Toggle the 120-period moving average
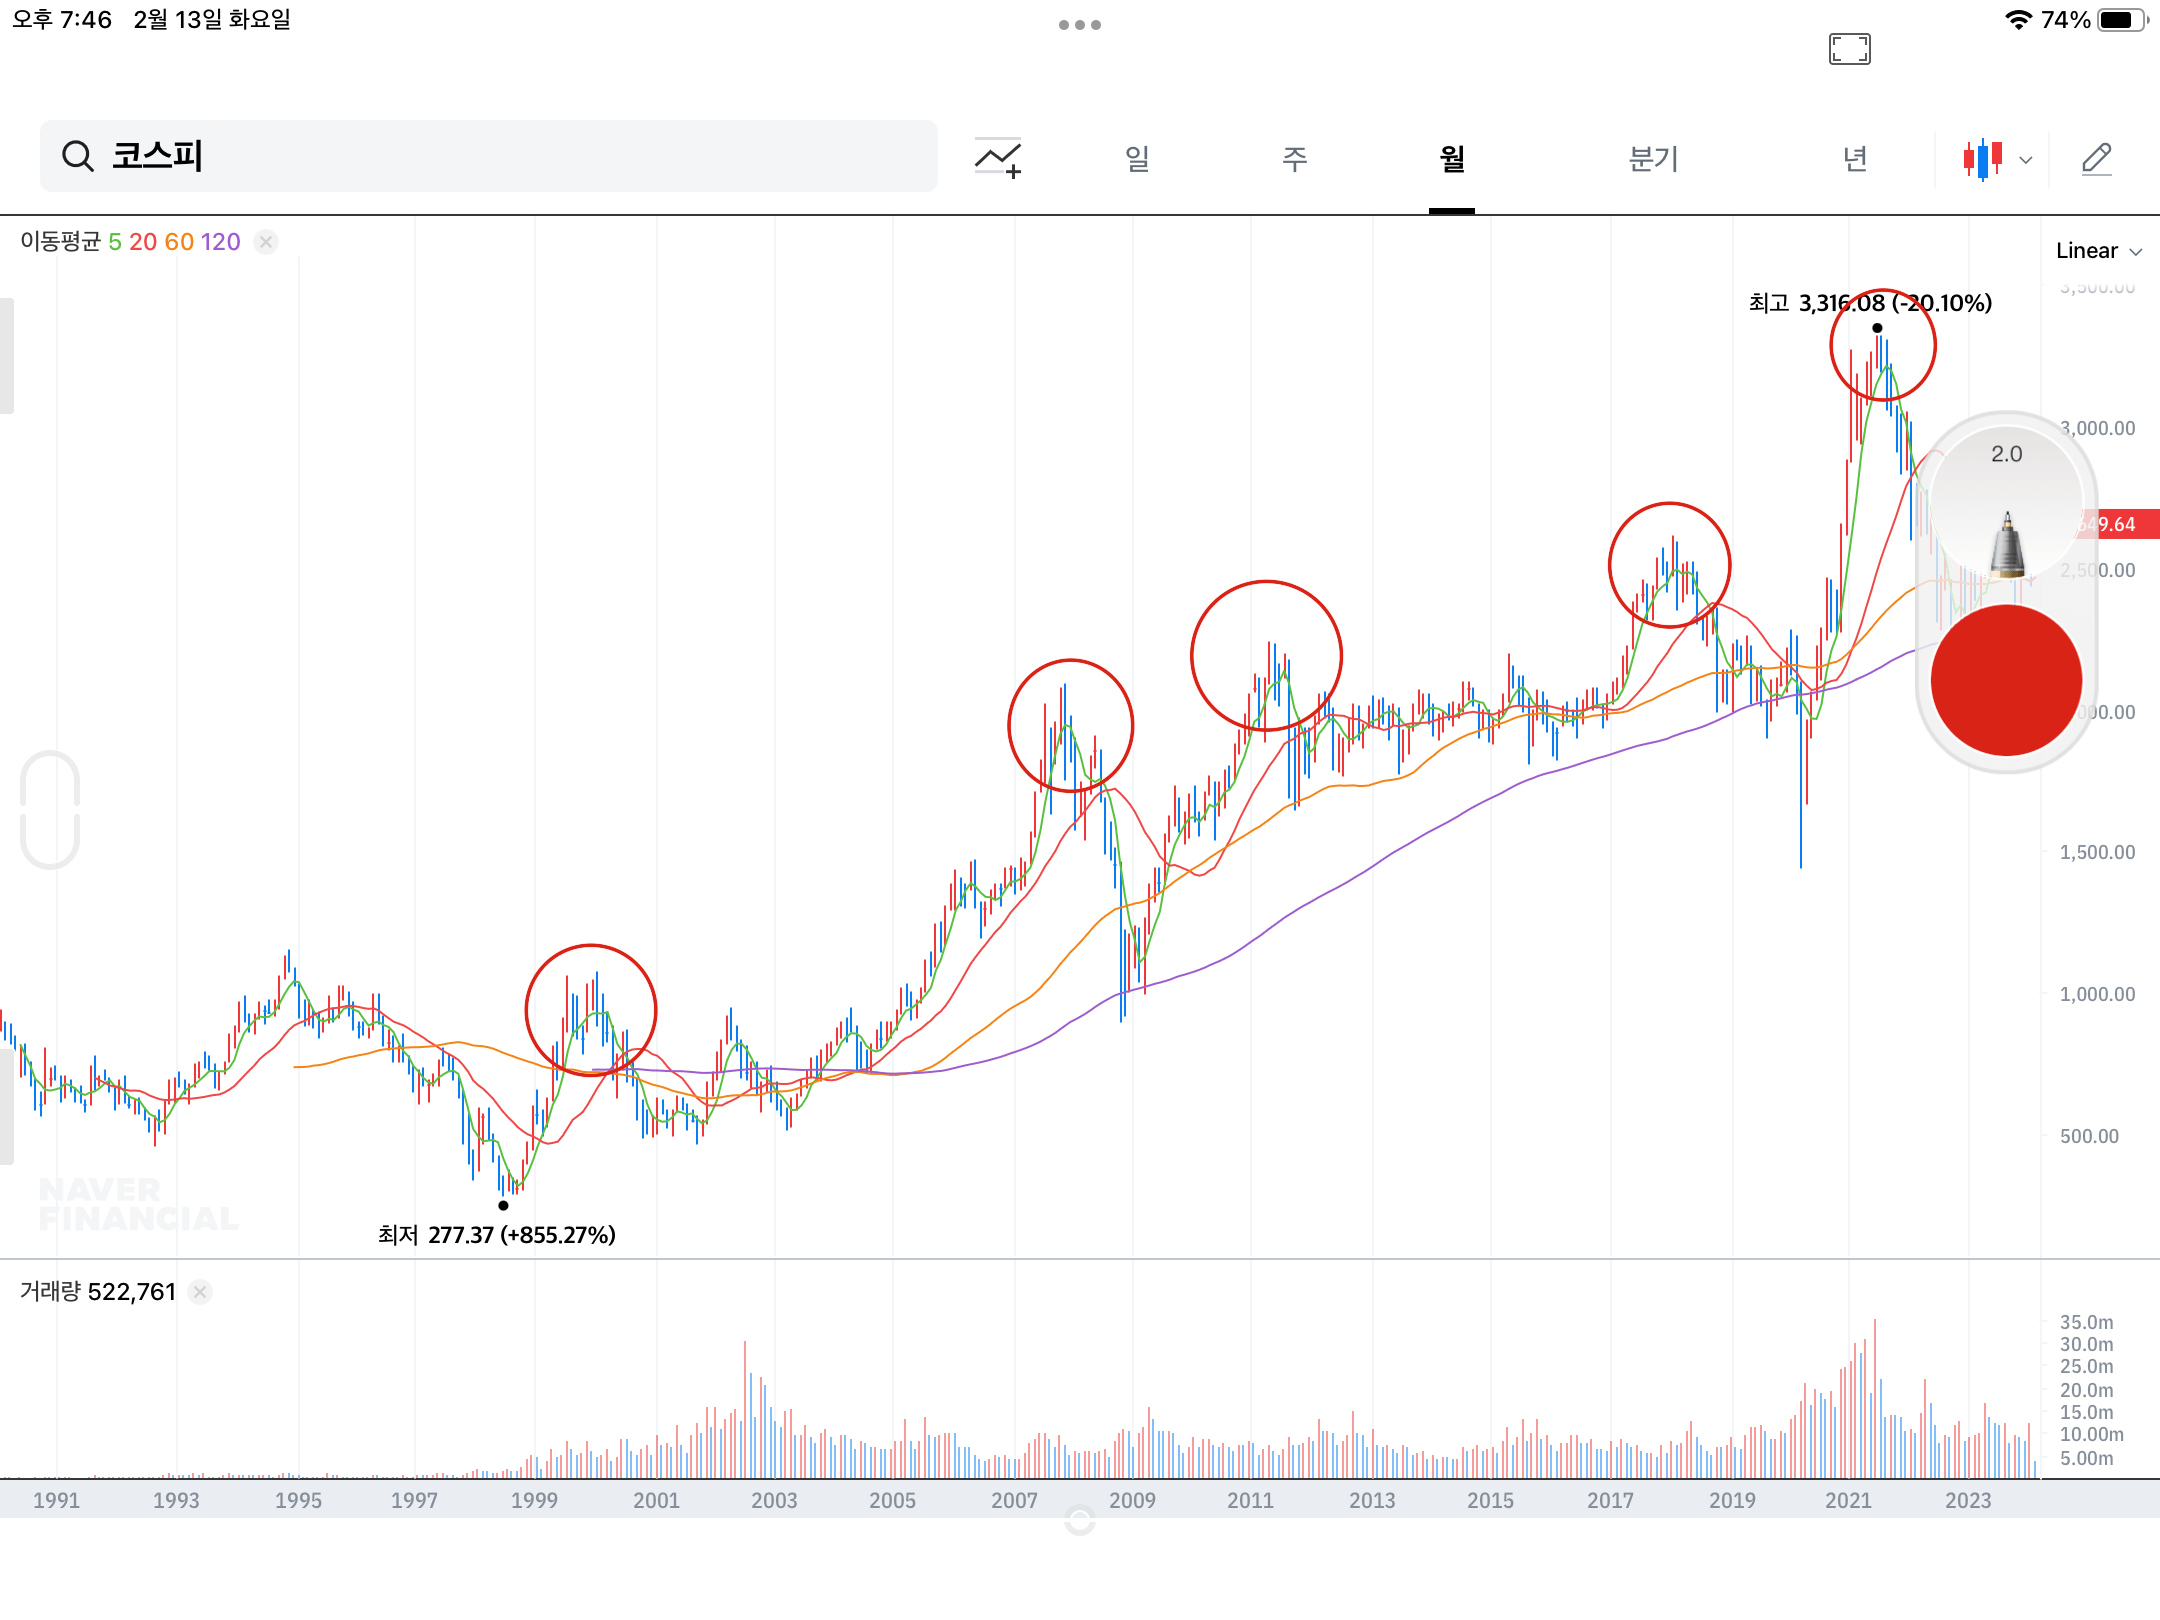Screen dimensions: 2160x1620 point(221,241)
